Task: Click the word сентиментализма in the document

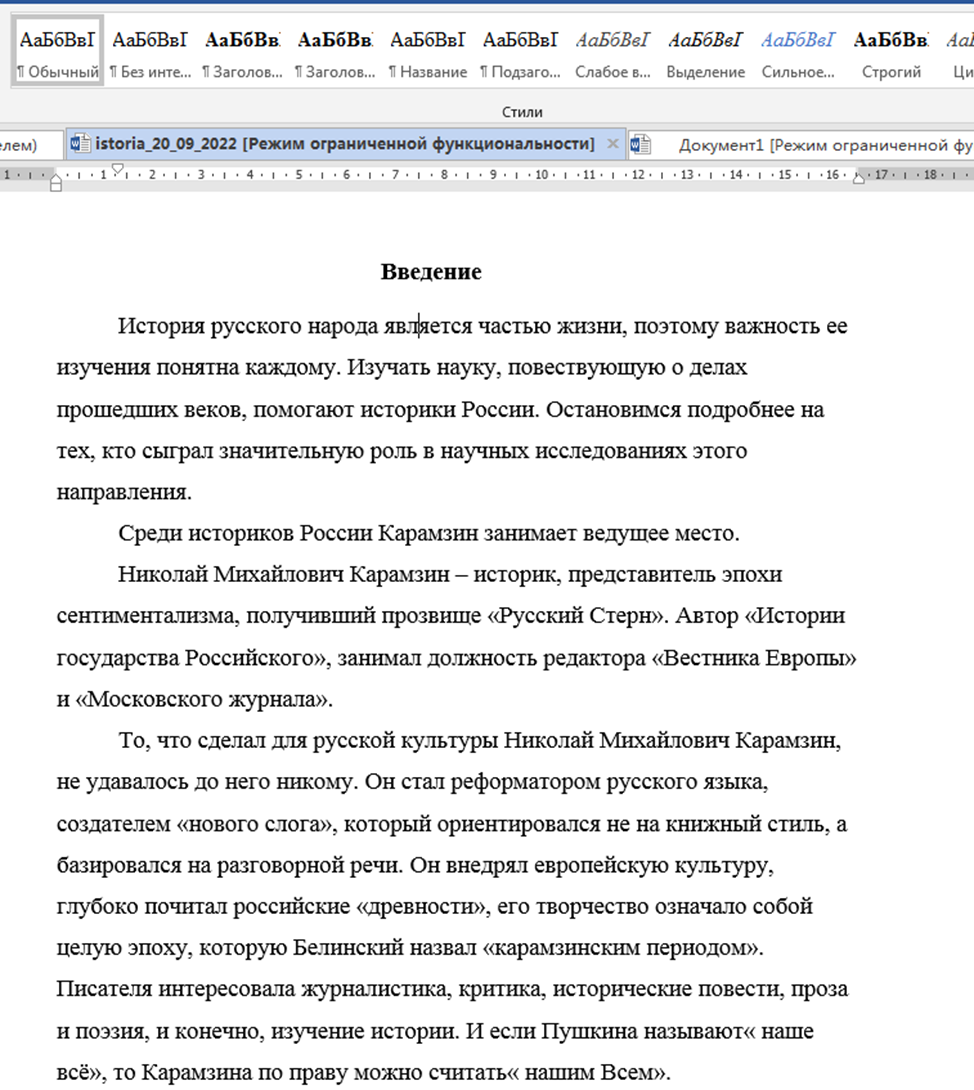Action: pyautogui.click(x=145, y=616)
